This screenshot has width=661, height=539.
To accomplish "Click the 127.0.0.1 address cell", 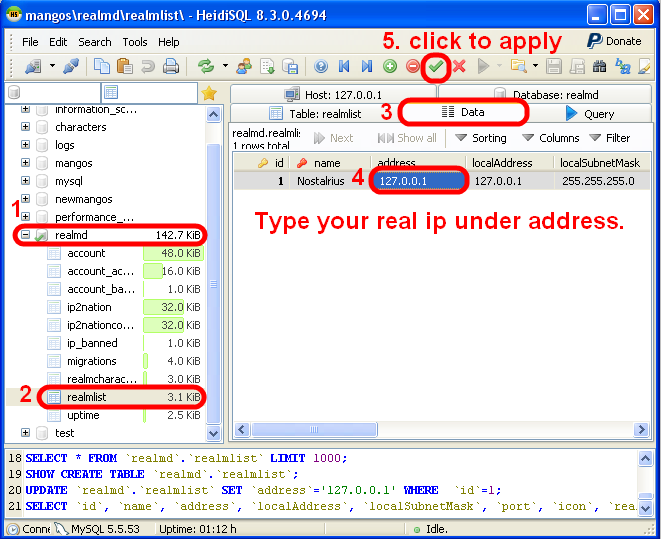I will 417,181.
